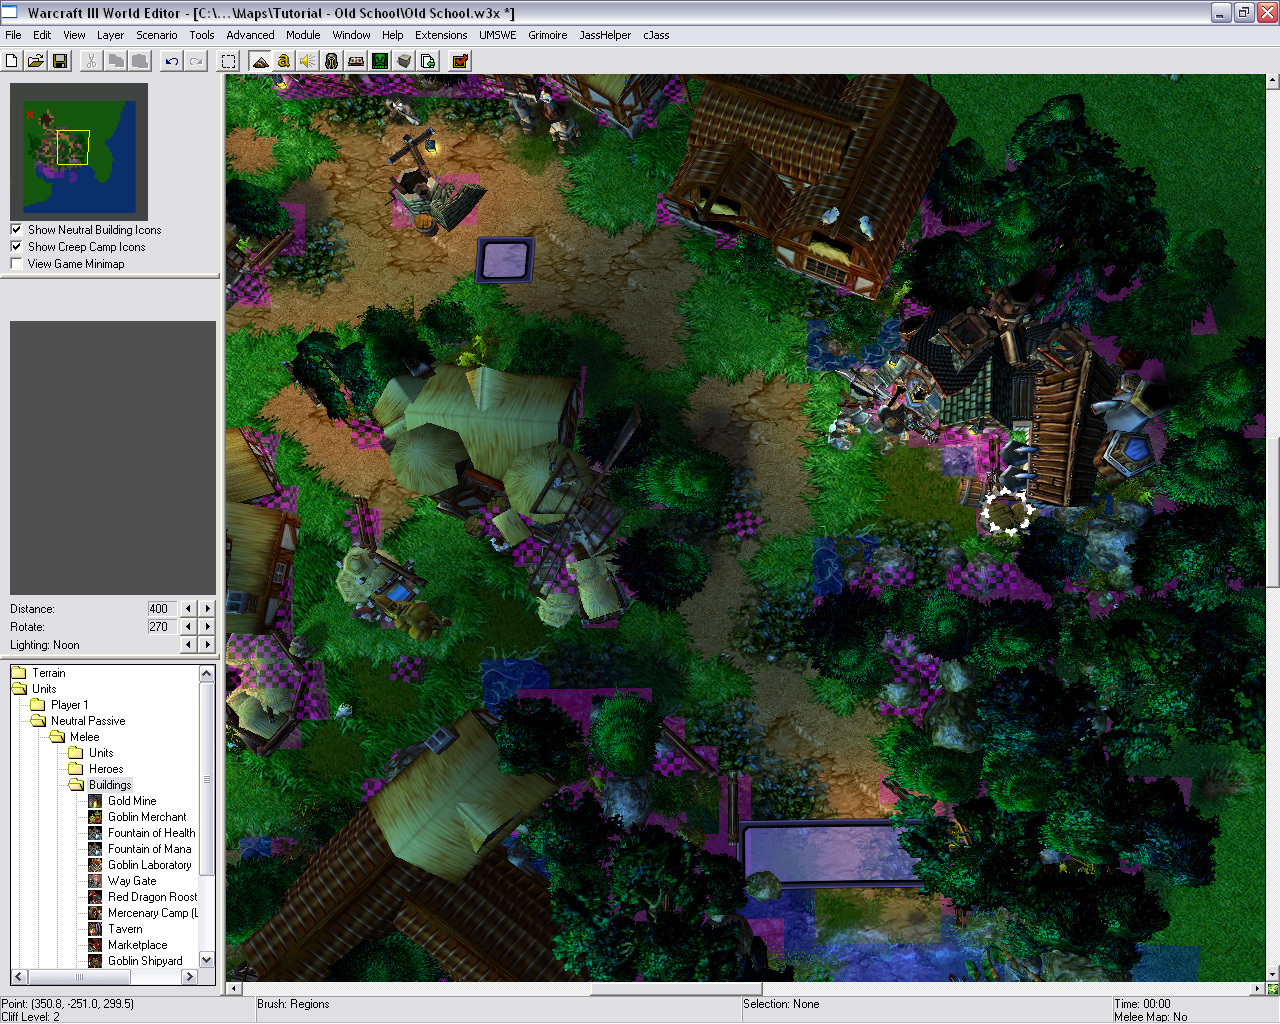Click the Rotate value field
Screen dimensions: 1280x1024
[162, 626]
